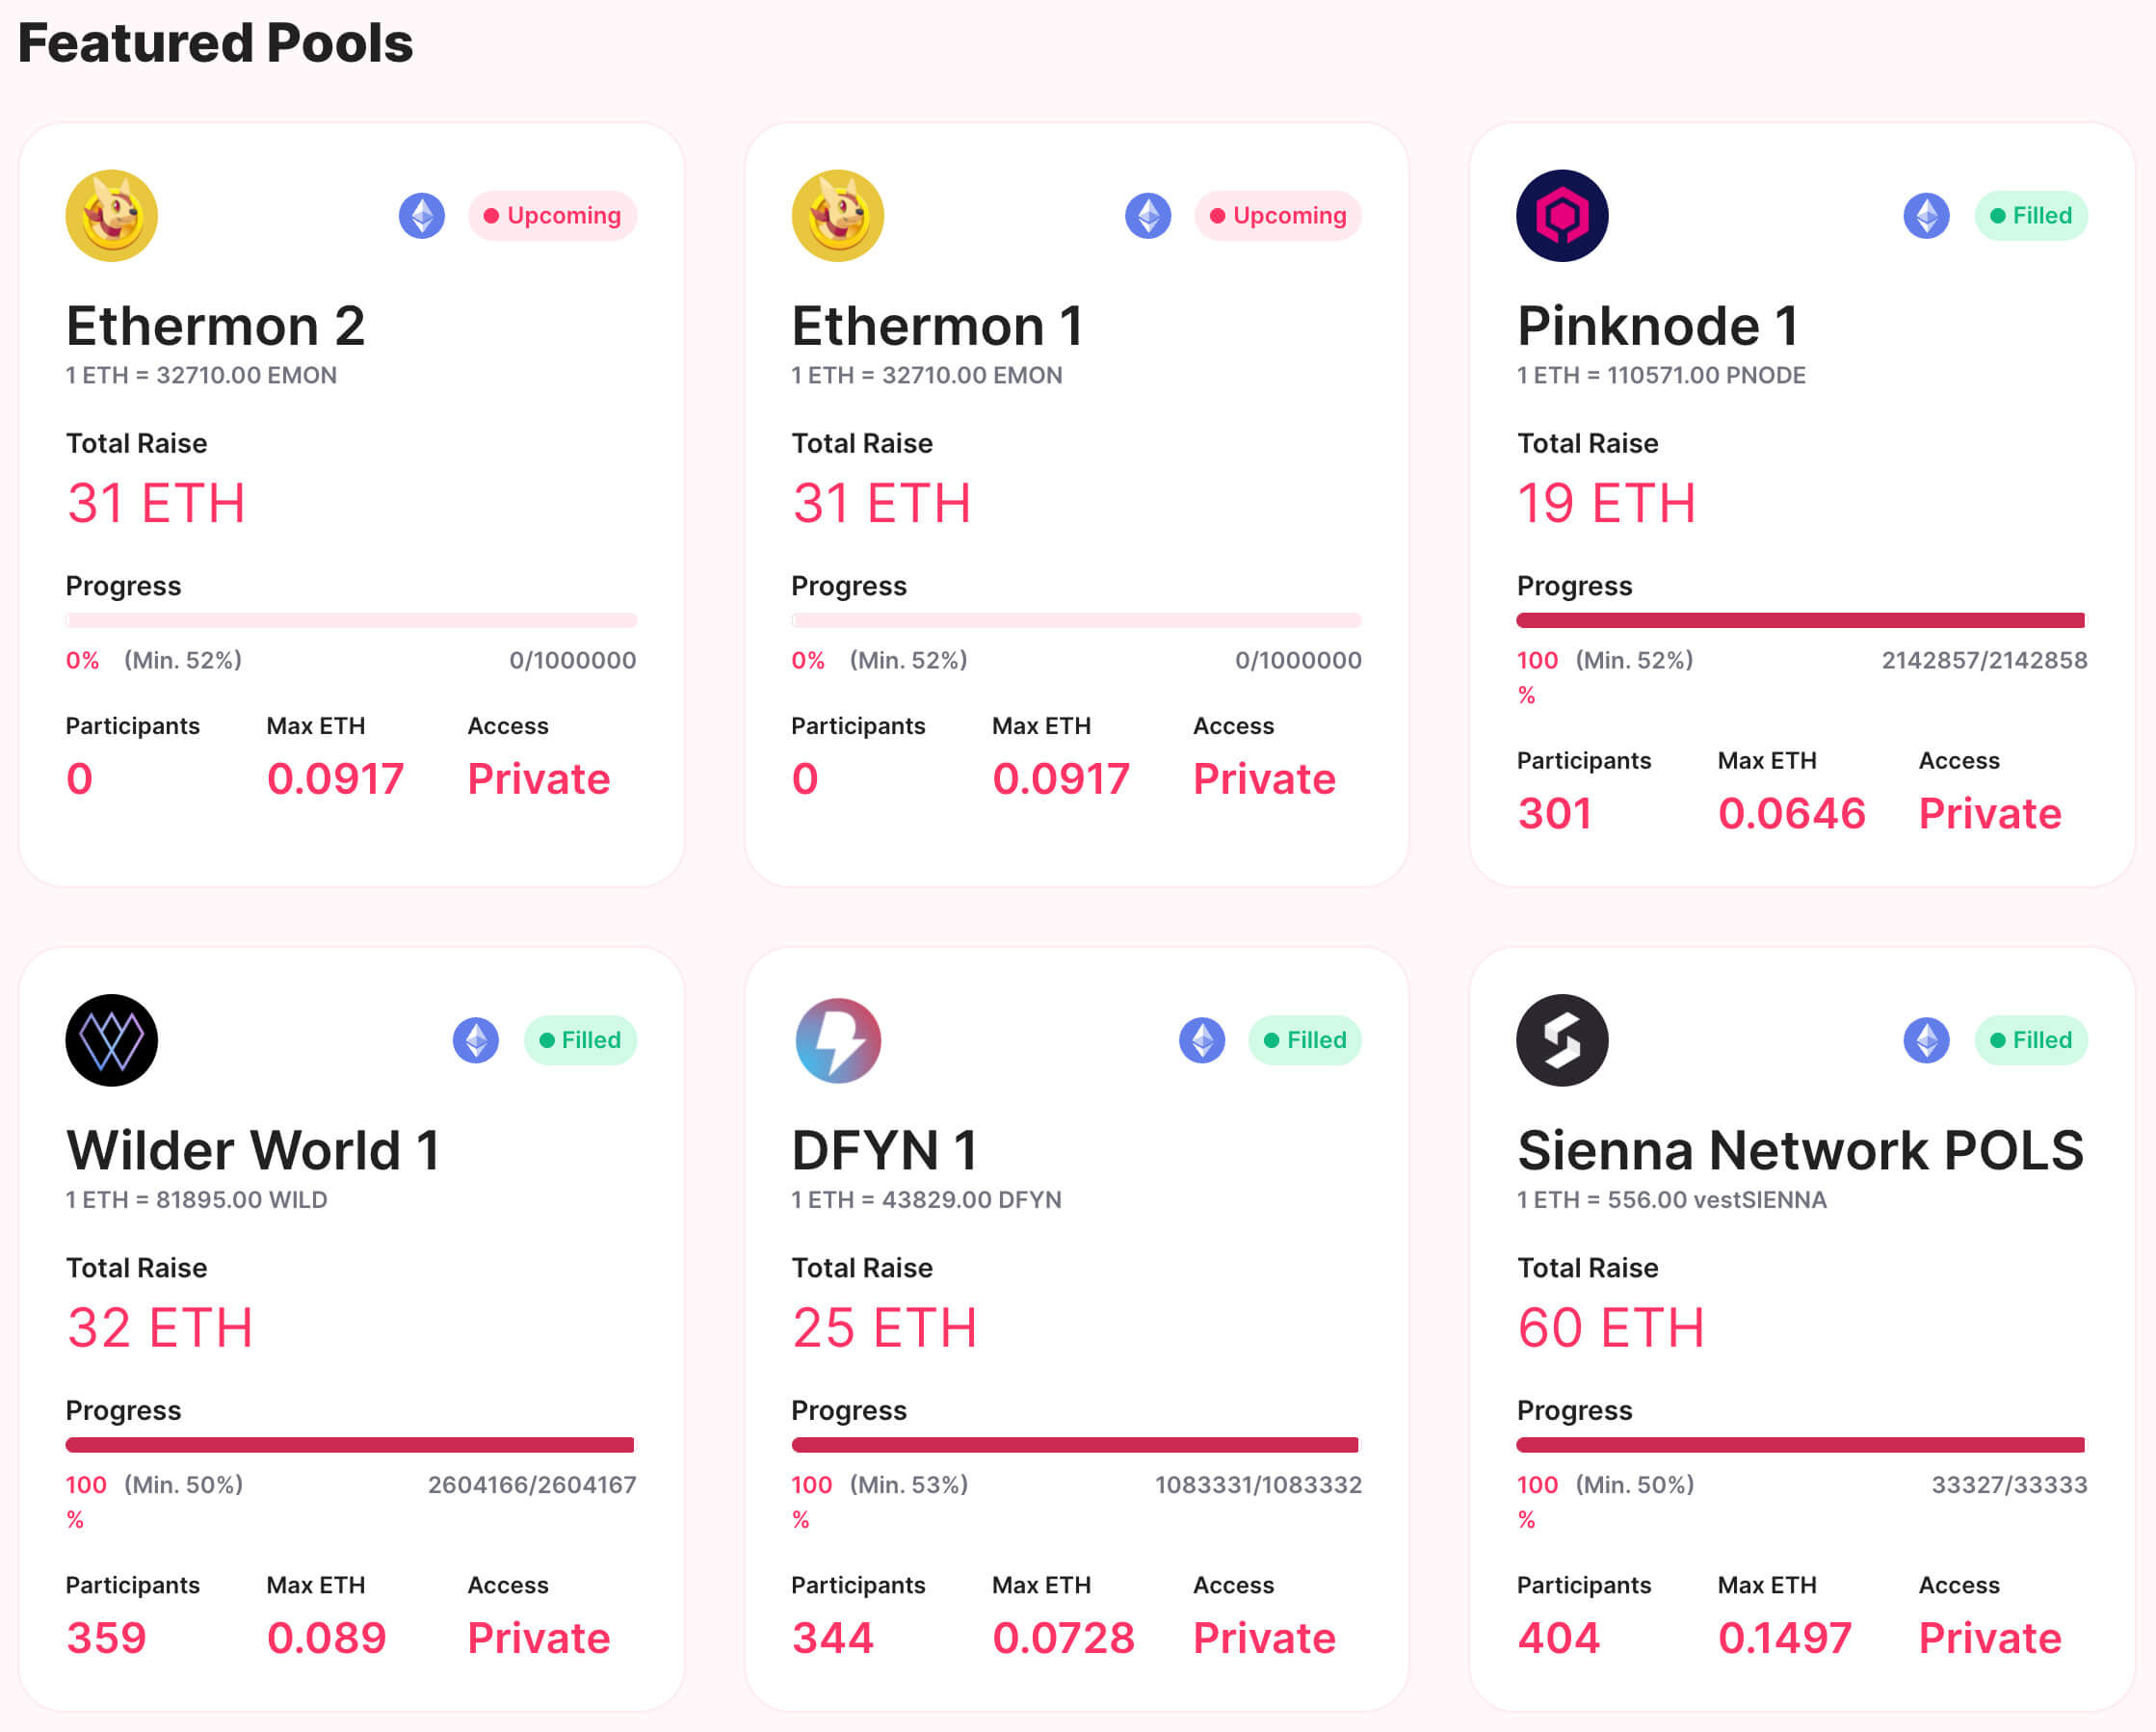Click the Ethermon 2 project logo

111,215
